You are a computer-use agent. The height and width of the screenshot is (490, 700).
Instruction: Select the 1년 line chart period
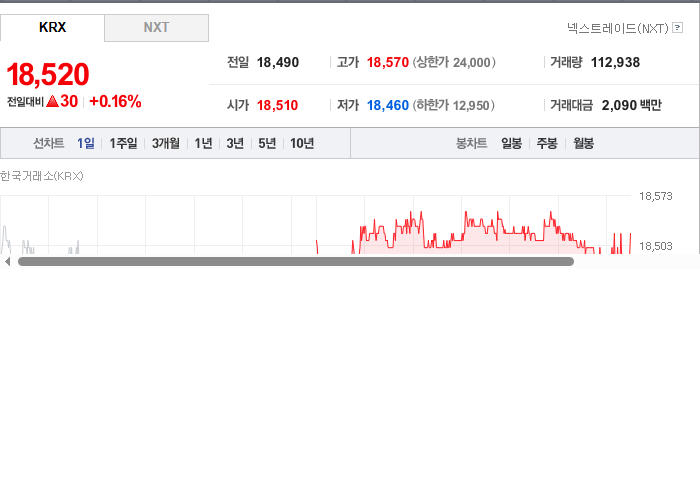(203, 143)
